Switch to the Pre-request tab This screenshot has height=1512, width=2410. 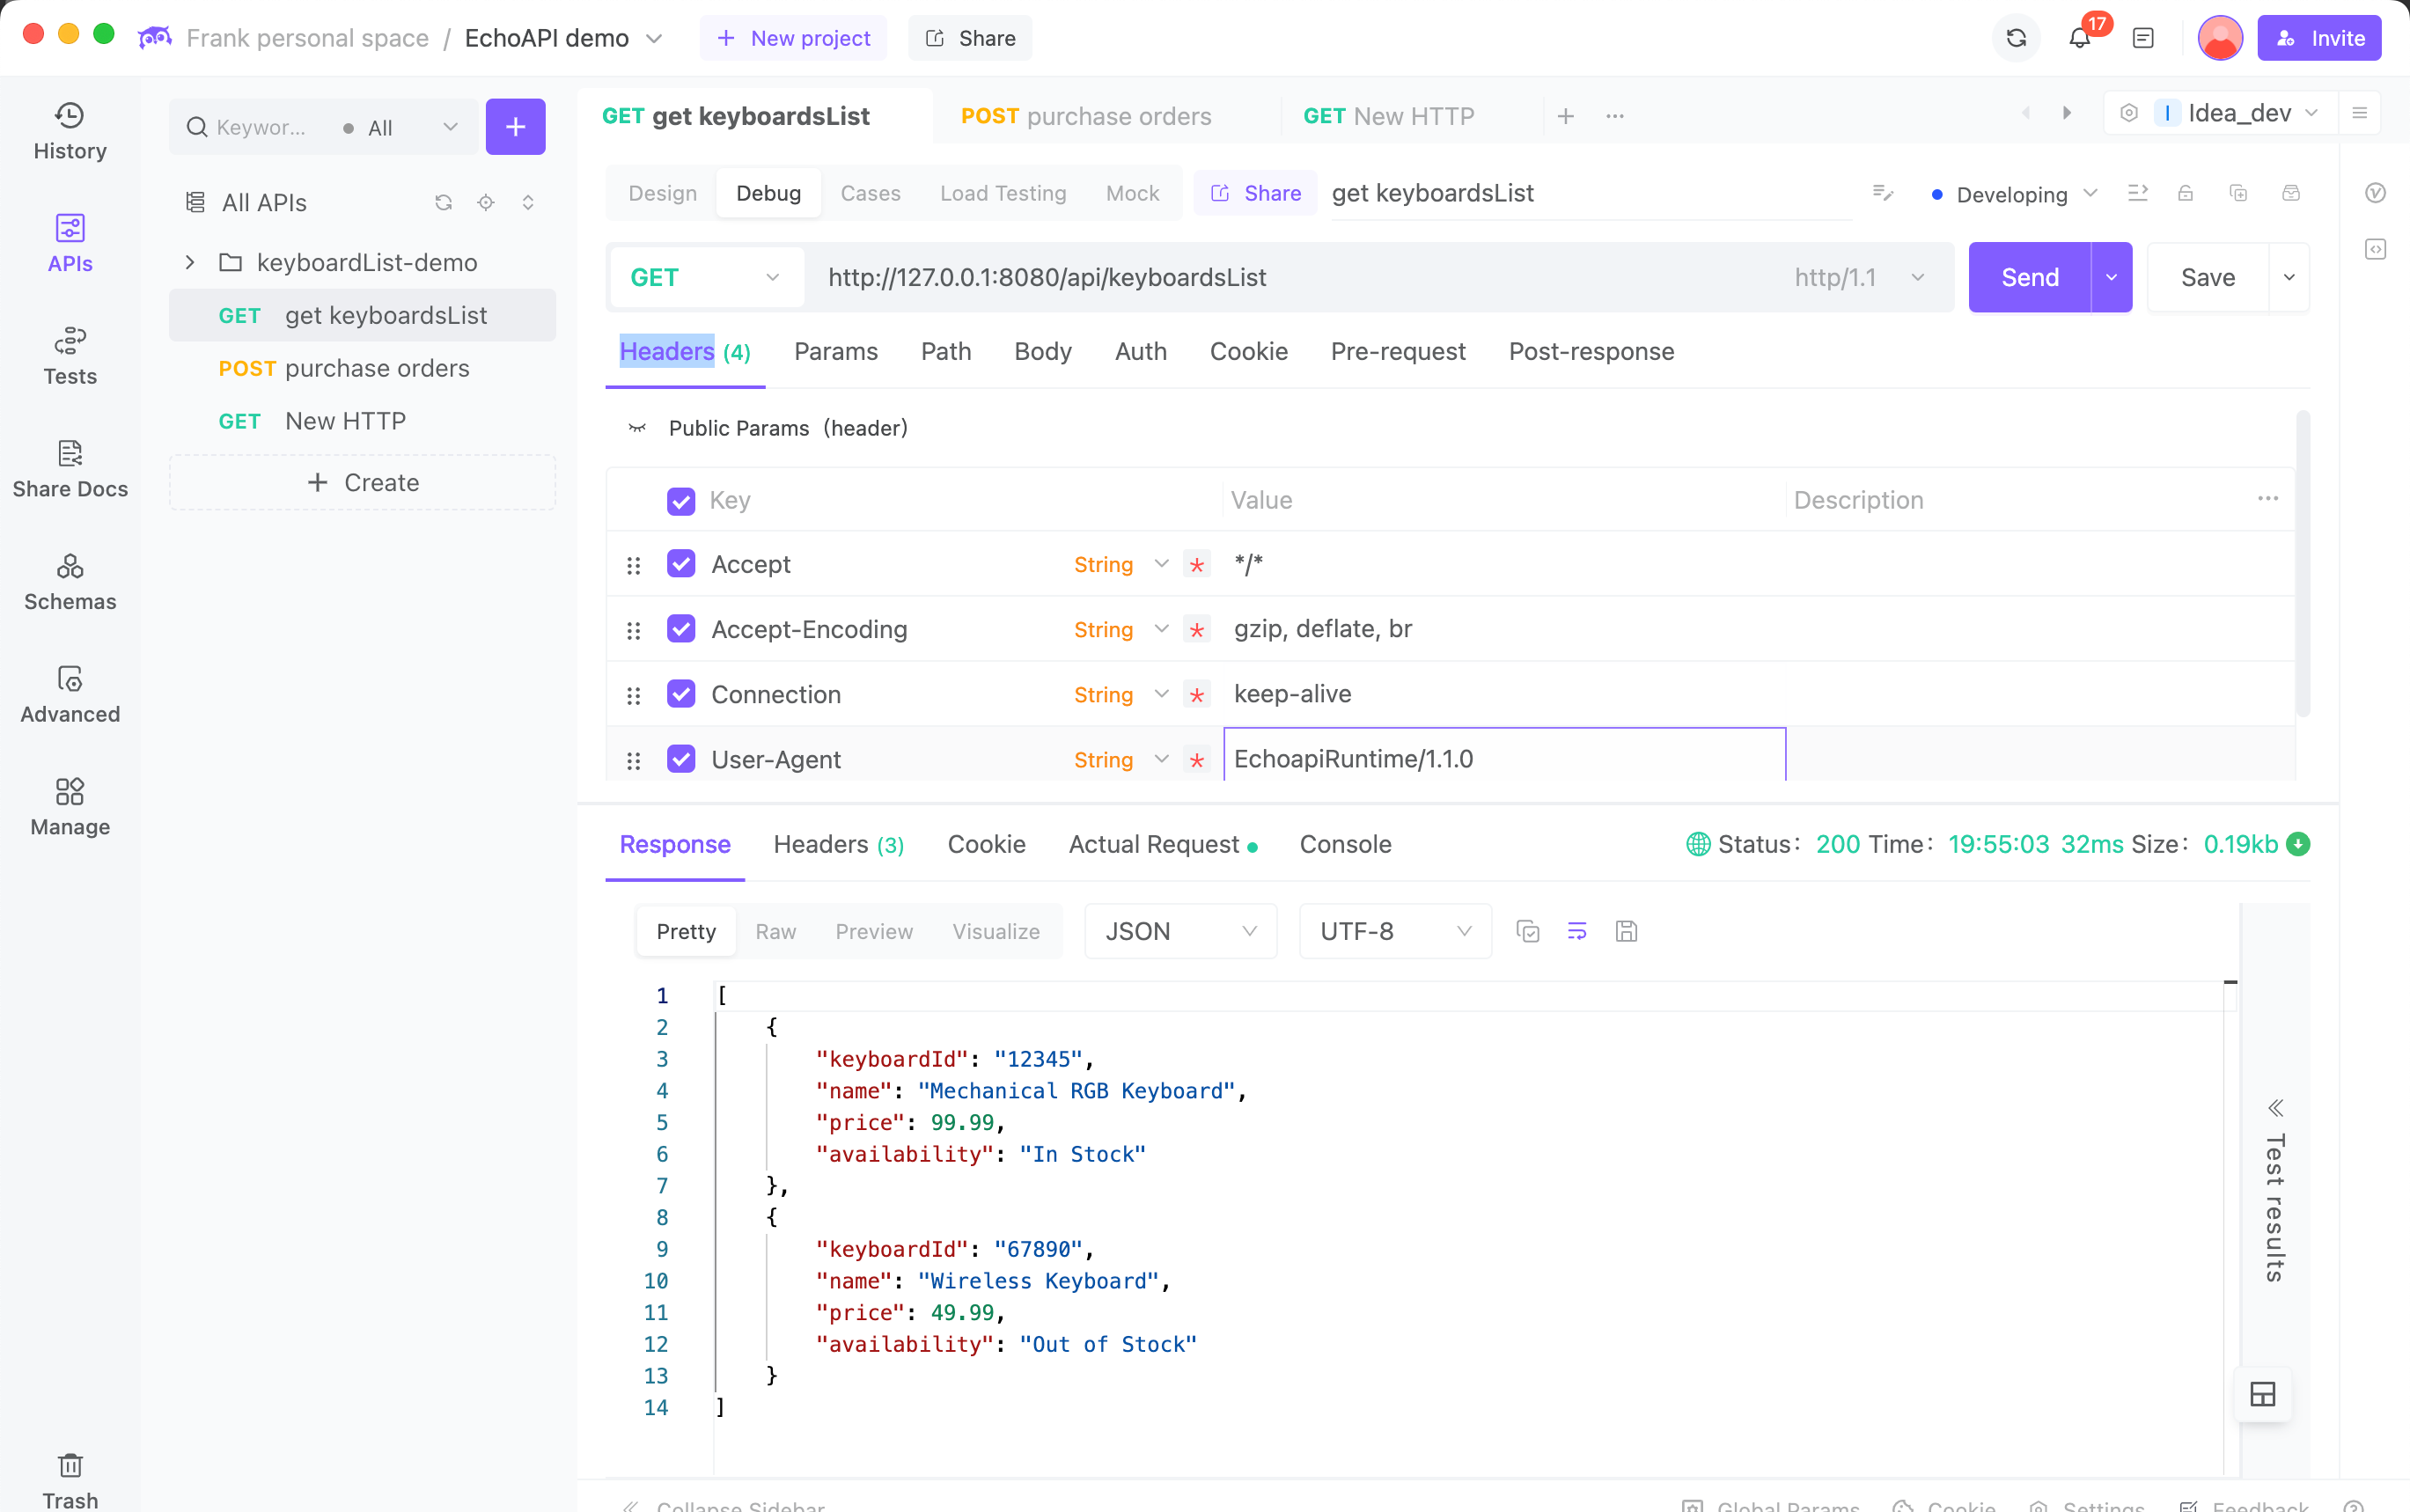pyautogui.click(x=1397, y=351)
